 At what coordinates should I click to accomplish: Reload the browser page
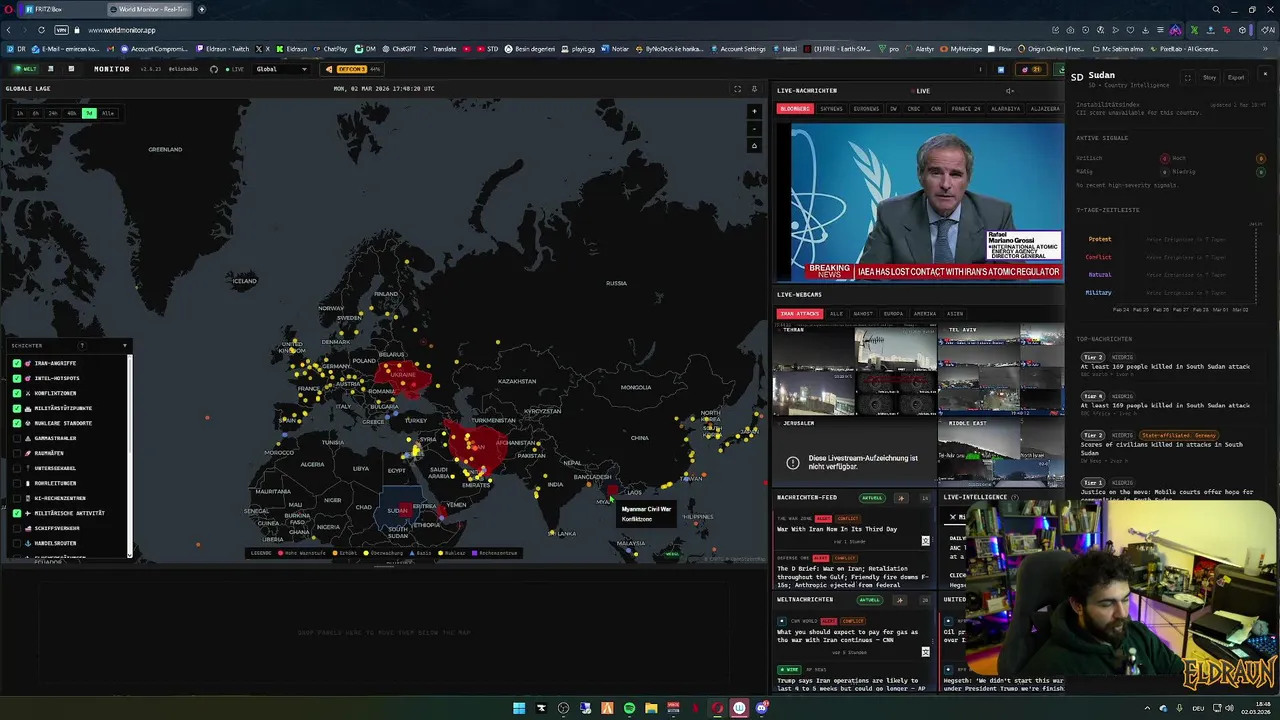(x=41, y=30)
